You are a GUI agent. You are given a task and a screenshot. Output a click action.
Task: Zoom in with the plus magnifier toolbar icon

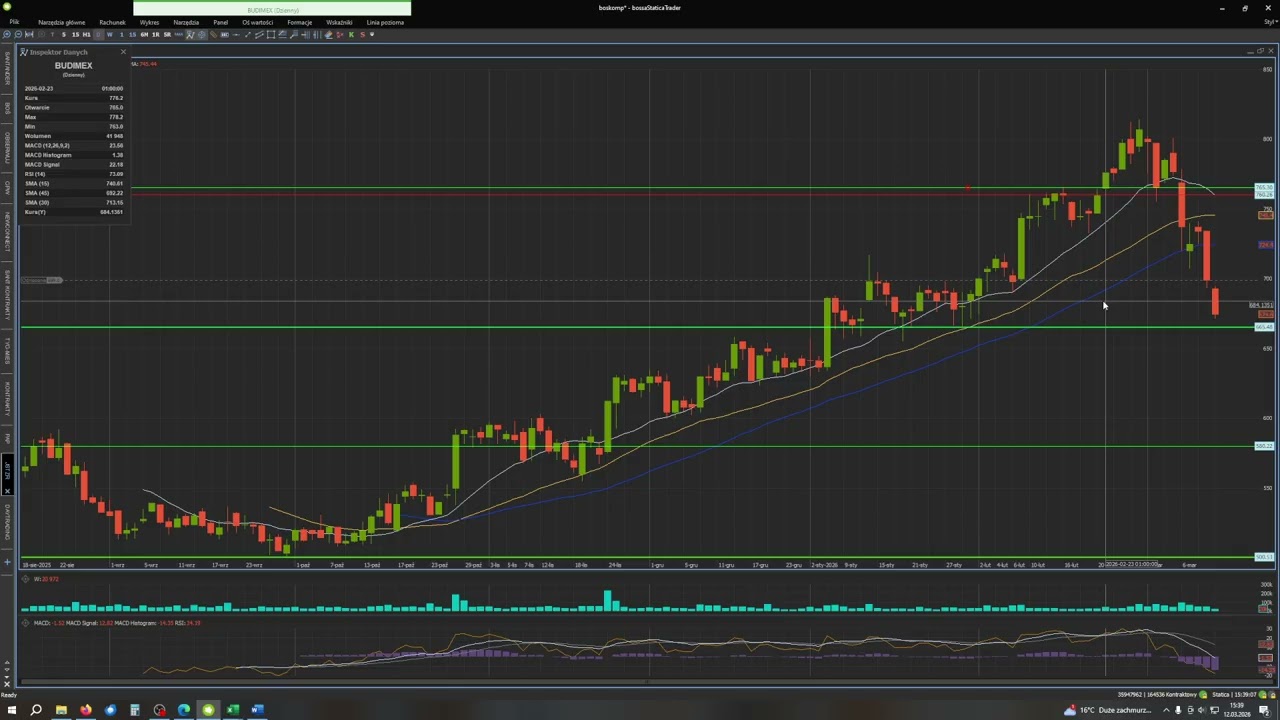tap(7, 34)
